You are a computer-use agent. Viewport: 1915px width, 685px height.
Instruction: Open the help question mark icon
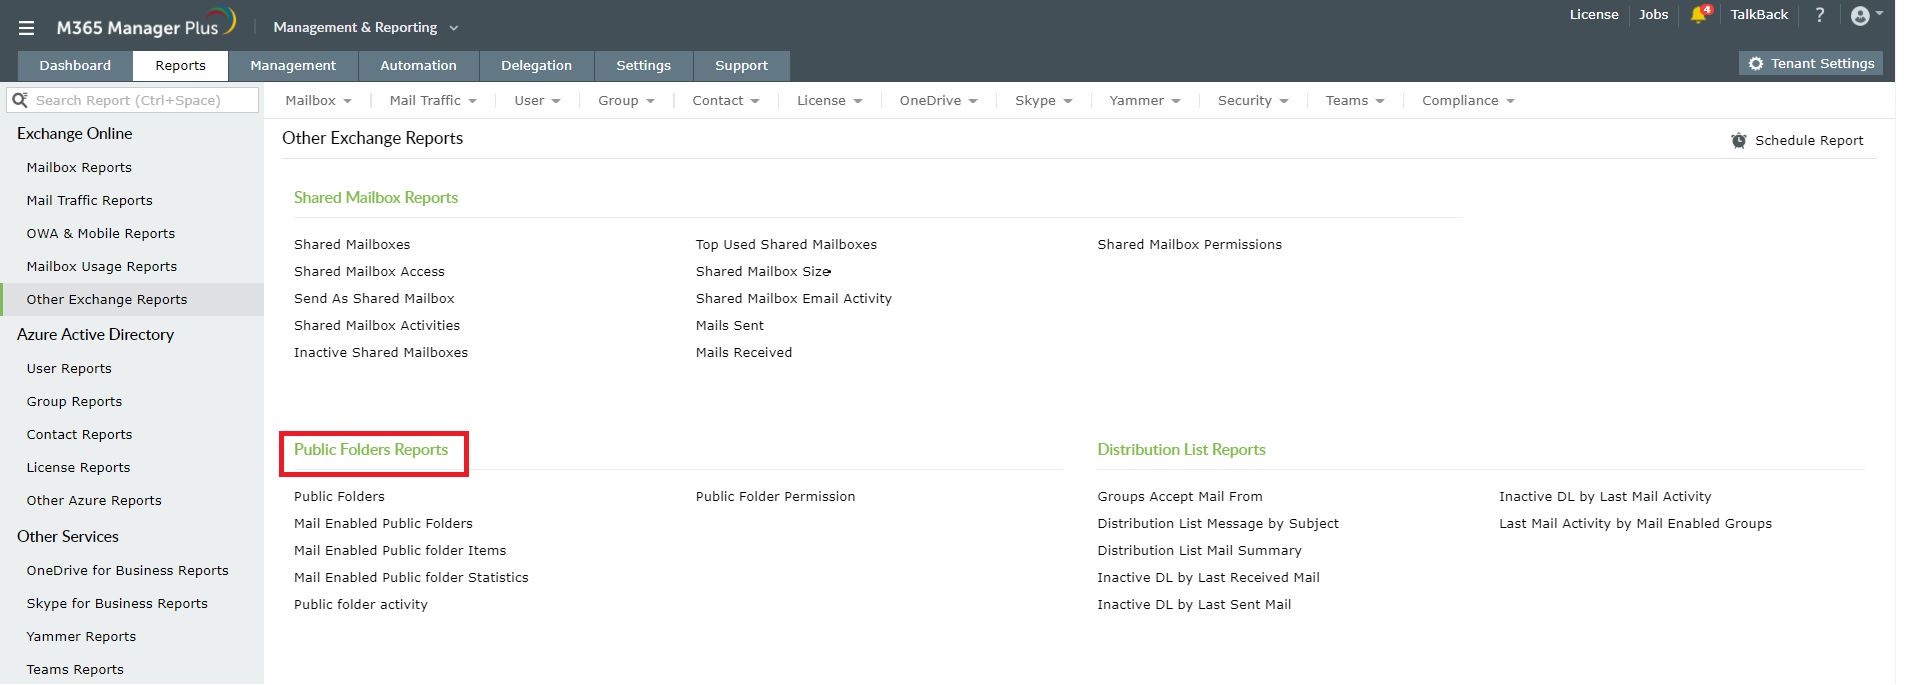click(1820, 15)
